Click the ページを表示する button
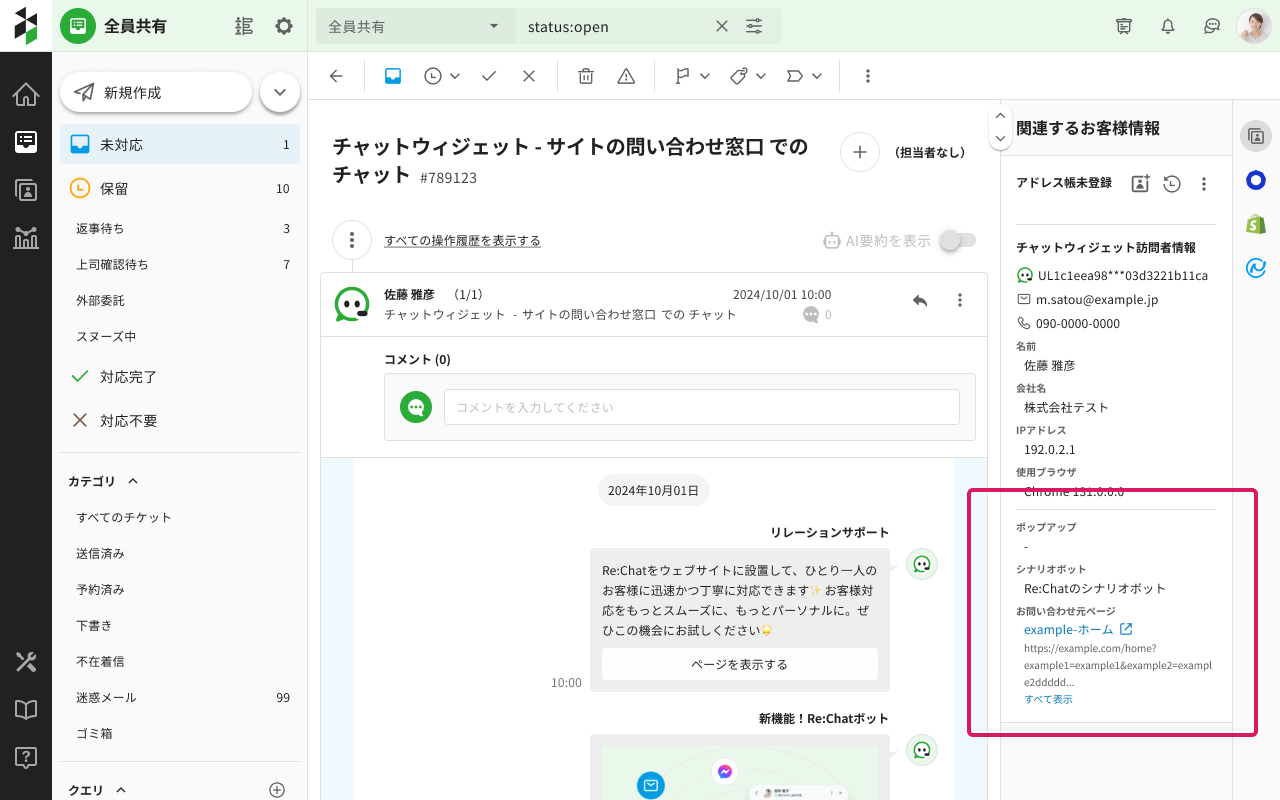Screen dimensions: 1280x800 739,664
